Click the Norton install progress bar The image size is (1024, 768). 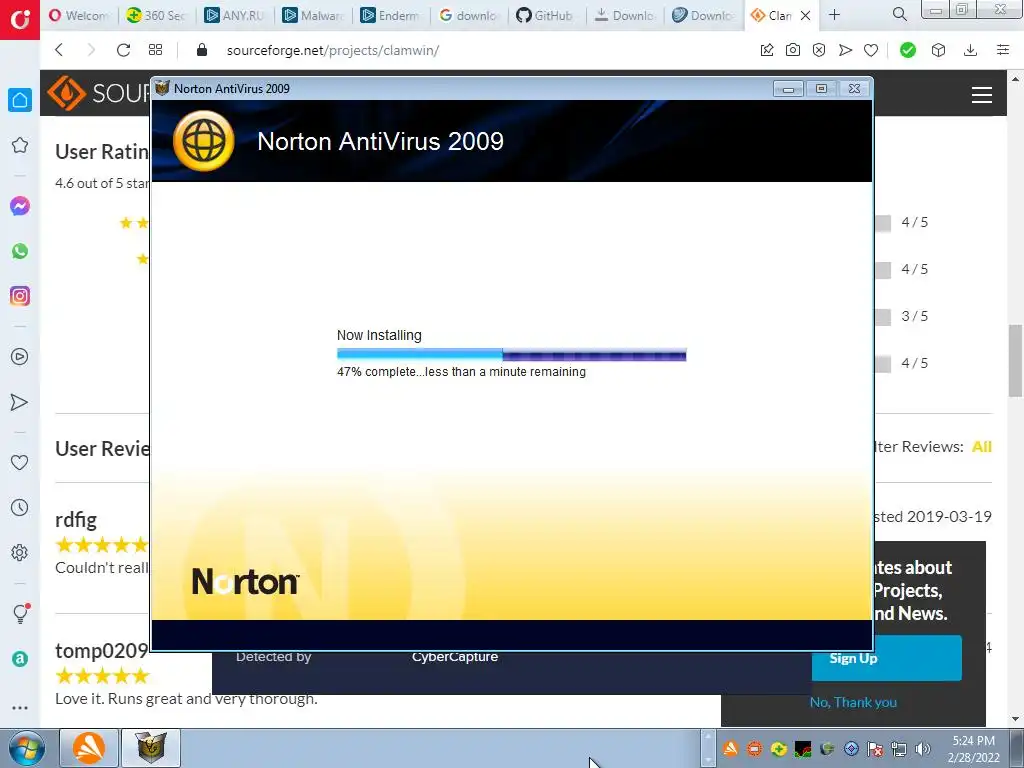[x=511, y=355]
